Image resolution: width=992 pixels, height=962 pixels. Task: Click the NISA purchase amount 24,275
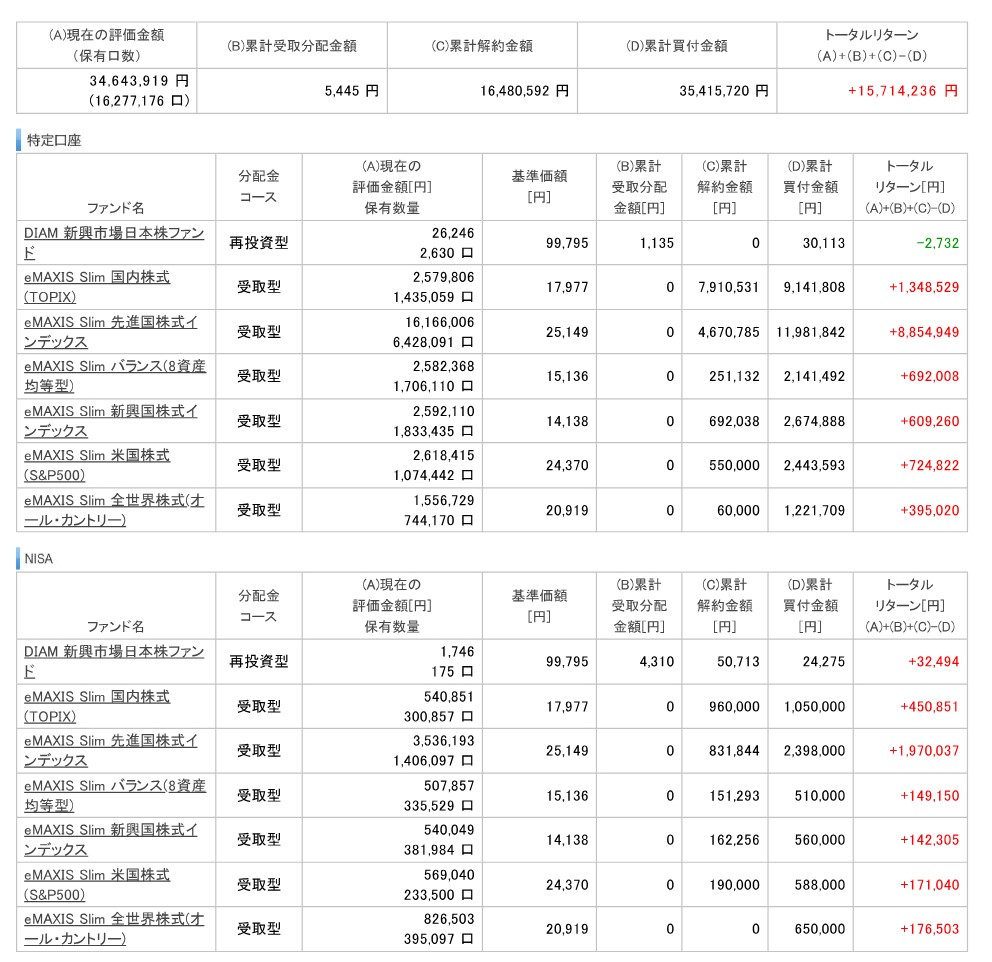click(824, 662)
